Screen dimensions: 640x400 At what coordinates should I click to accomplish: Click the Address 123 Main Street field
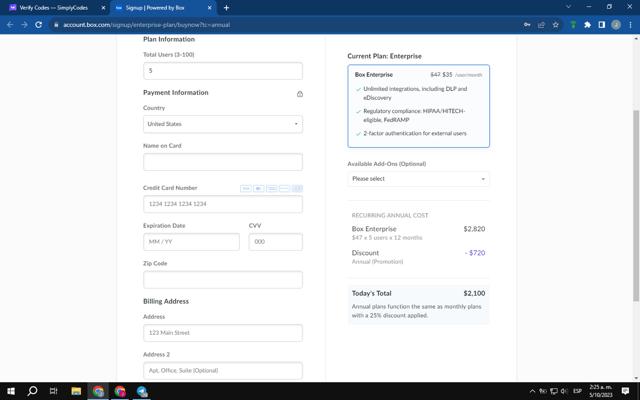click(x=223, y=333)
